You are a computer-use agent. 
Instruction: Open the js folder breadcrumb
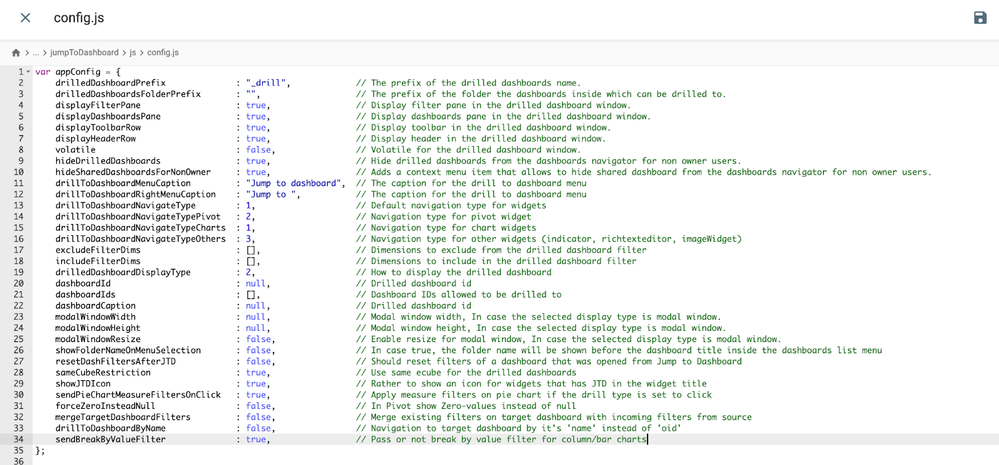[133, 53]
